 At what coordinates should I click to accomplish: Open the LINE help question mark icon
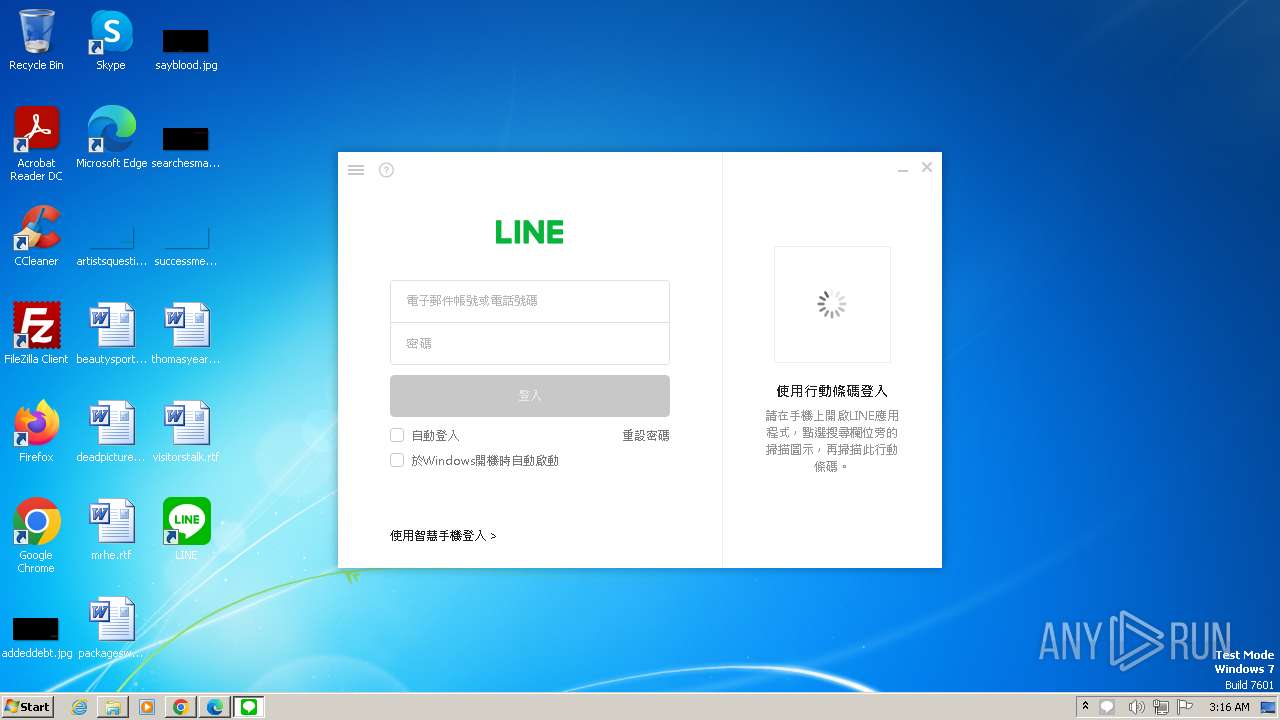click(386, 170)
